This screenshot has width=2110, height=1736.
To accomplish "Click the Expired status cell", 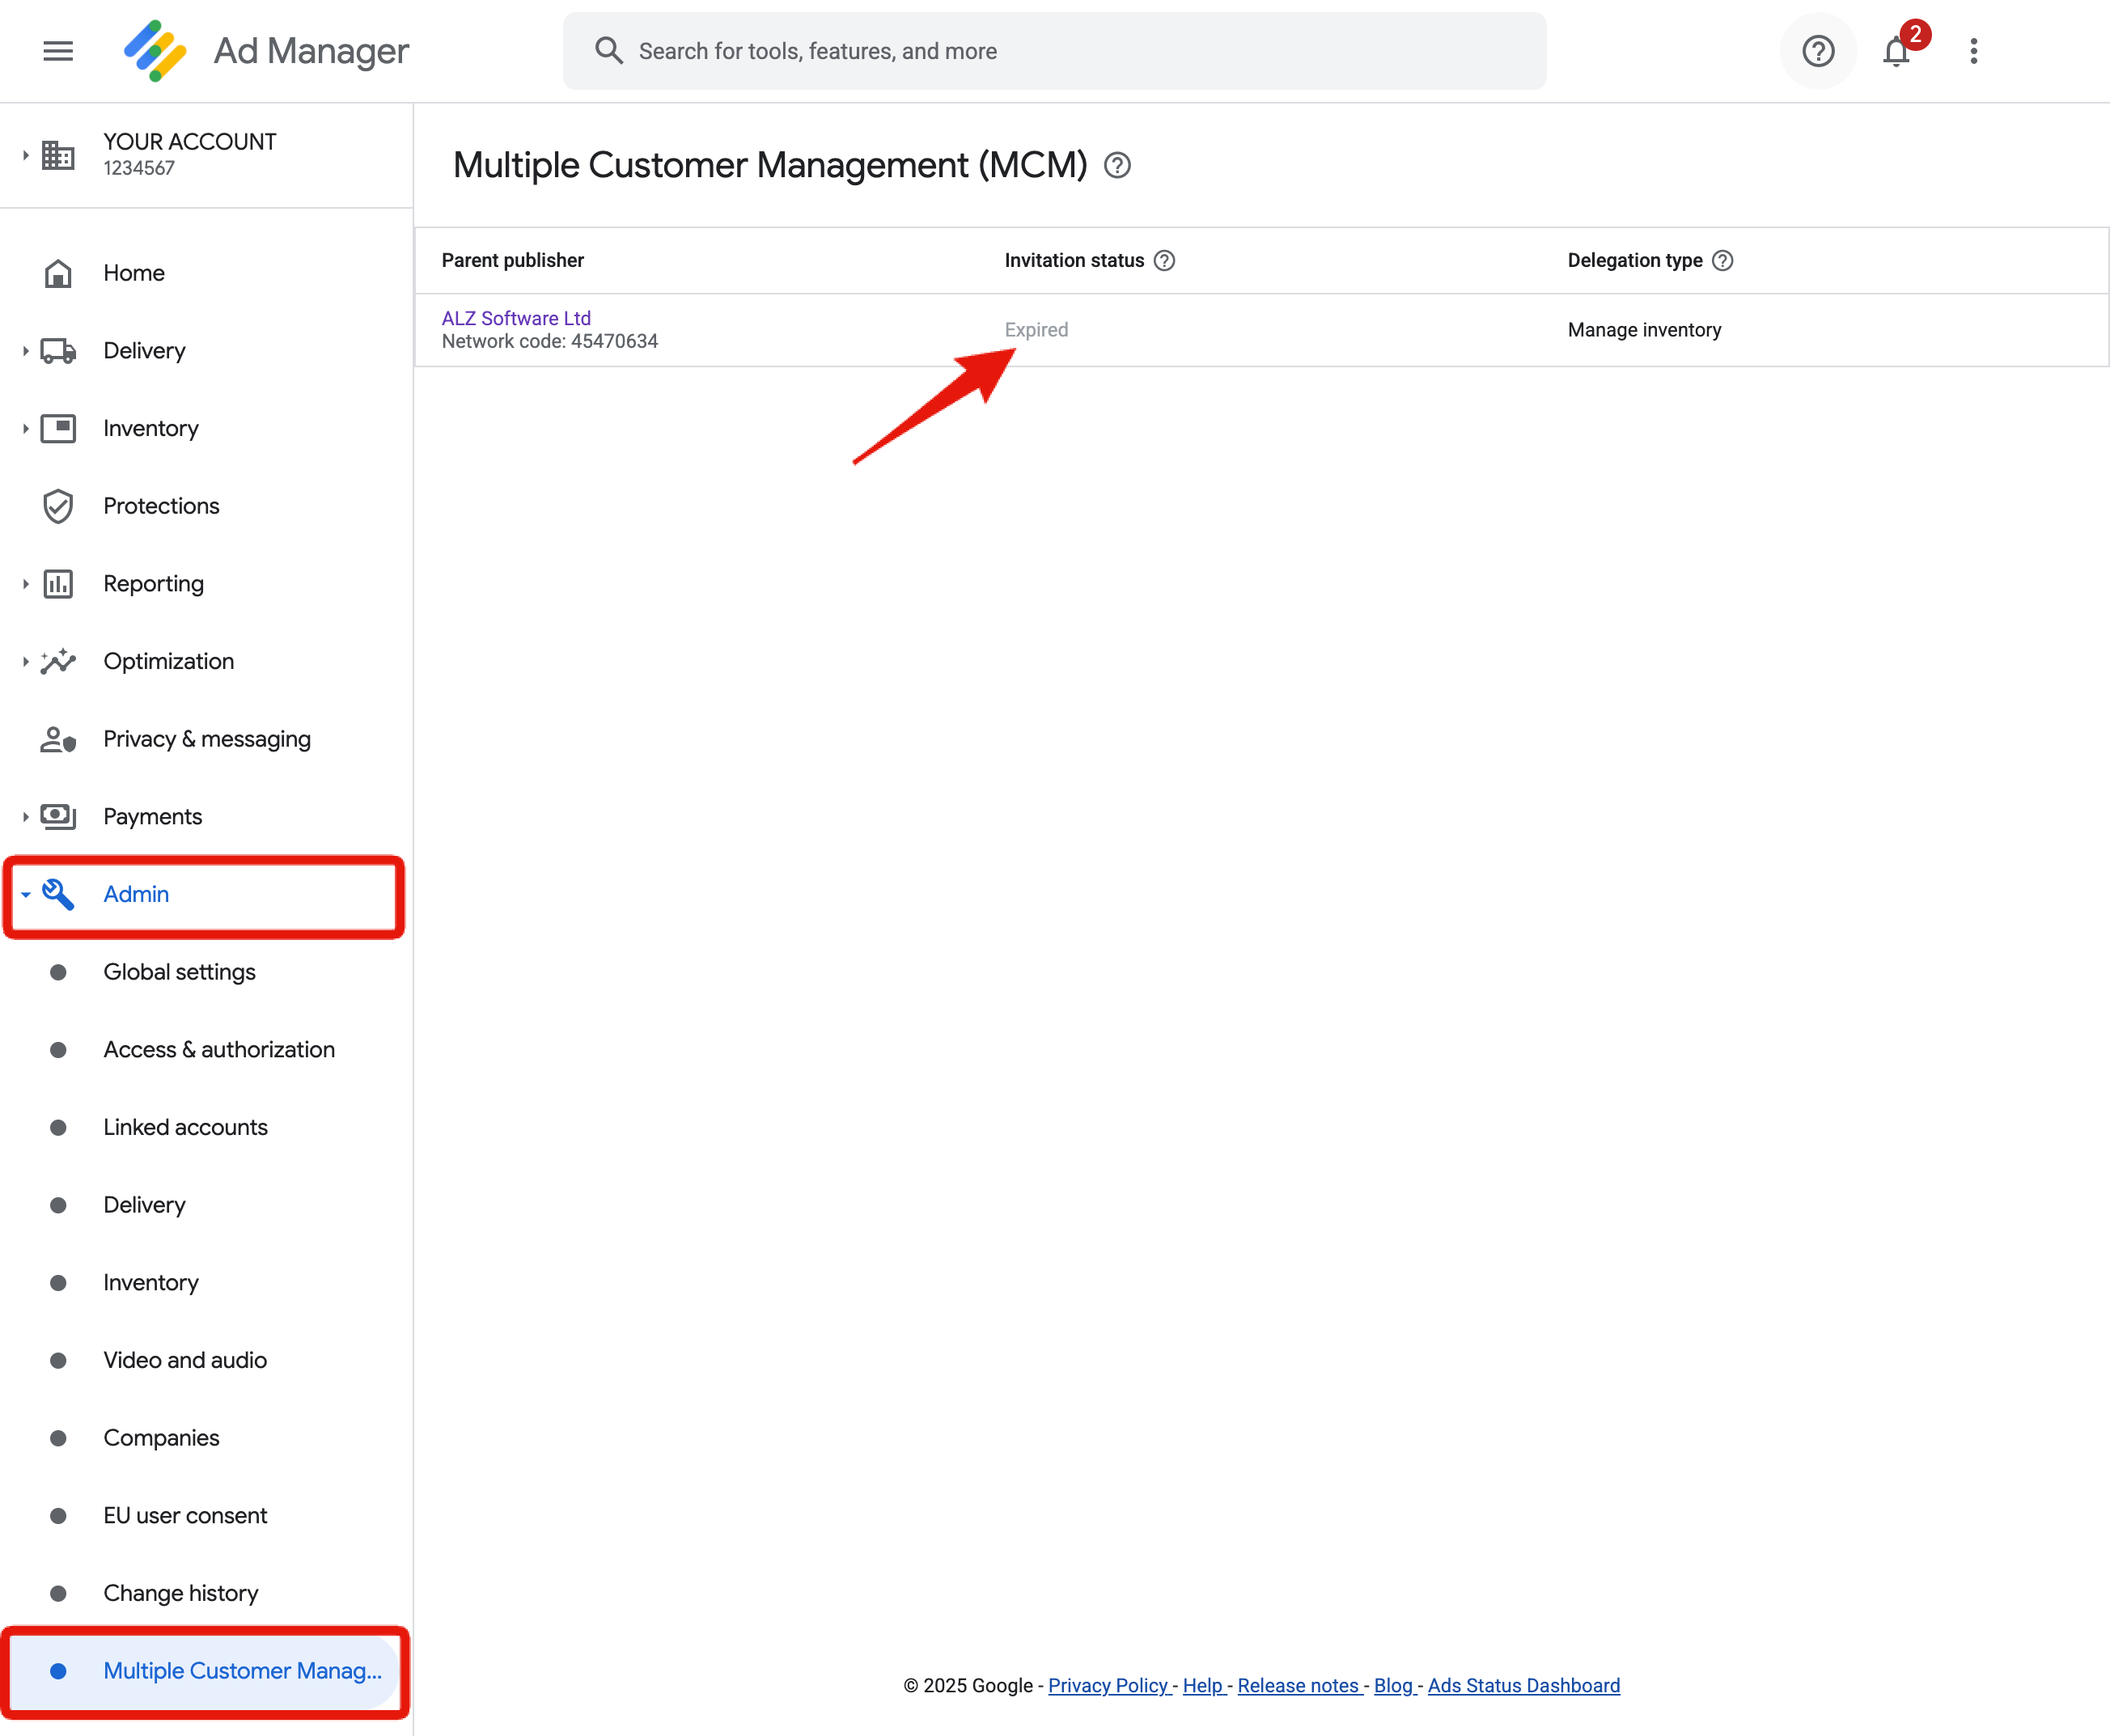I will (1036, 330).
